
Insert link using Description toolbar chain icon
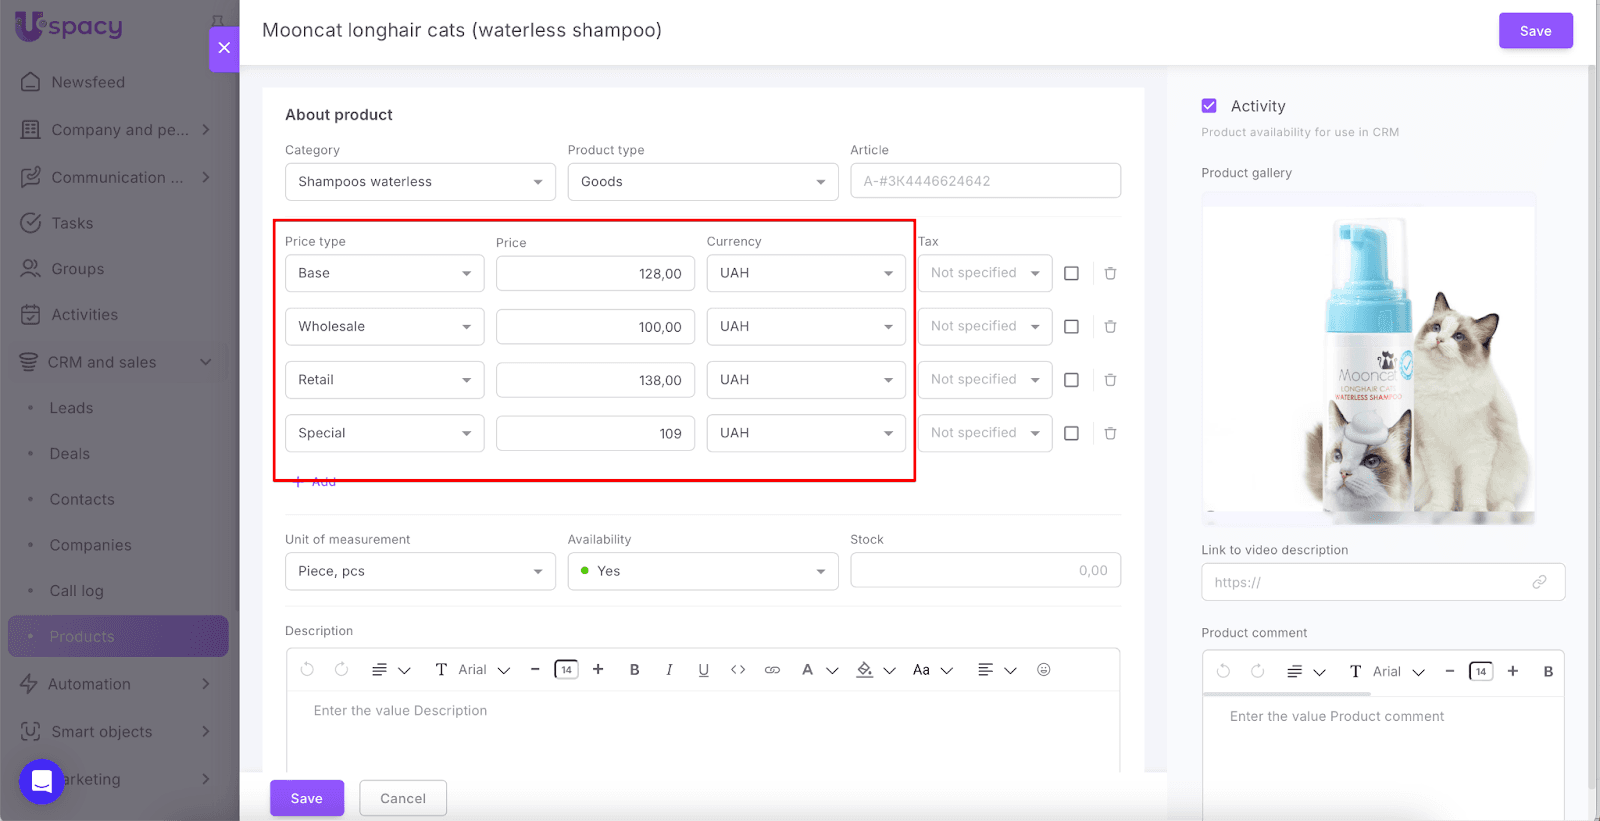click(x=772, y=670)
